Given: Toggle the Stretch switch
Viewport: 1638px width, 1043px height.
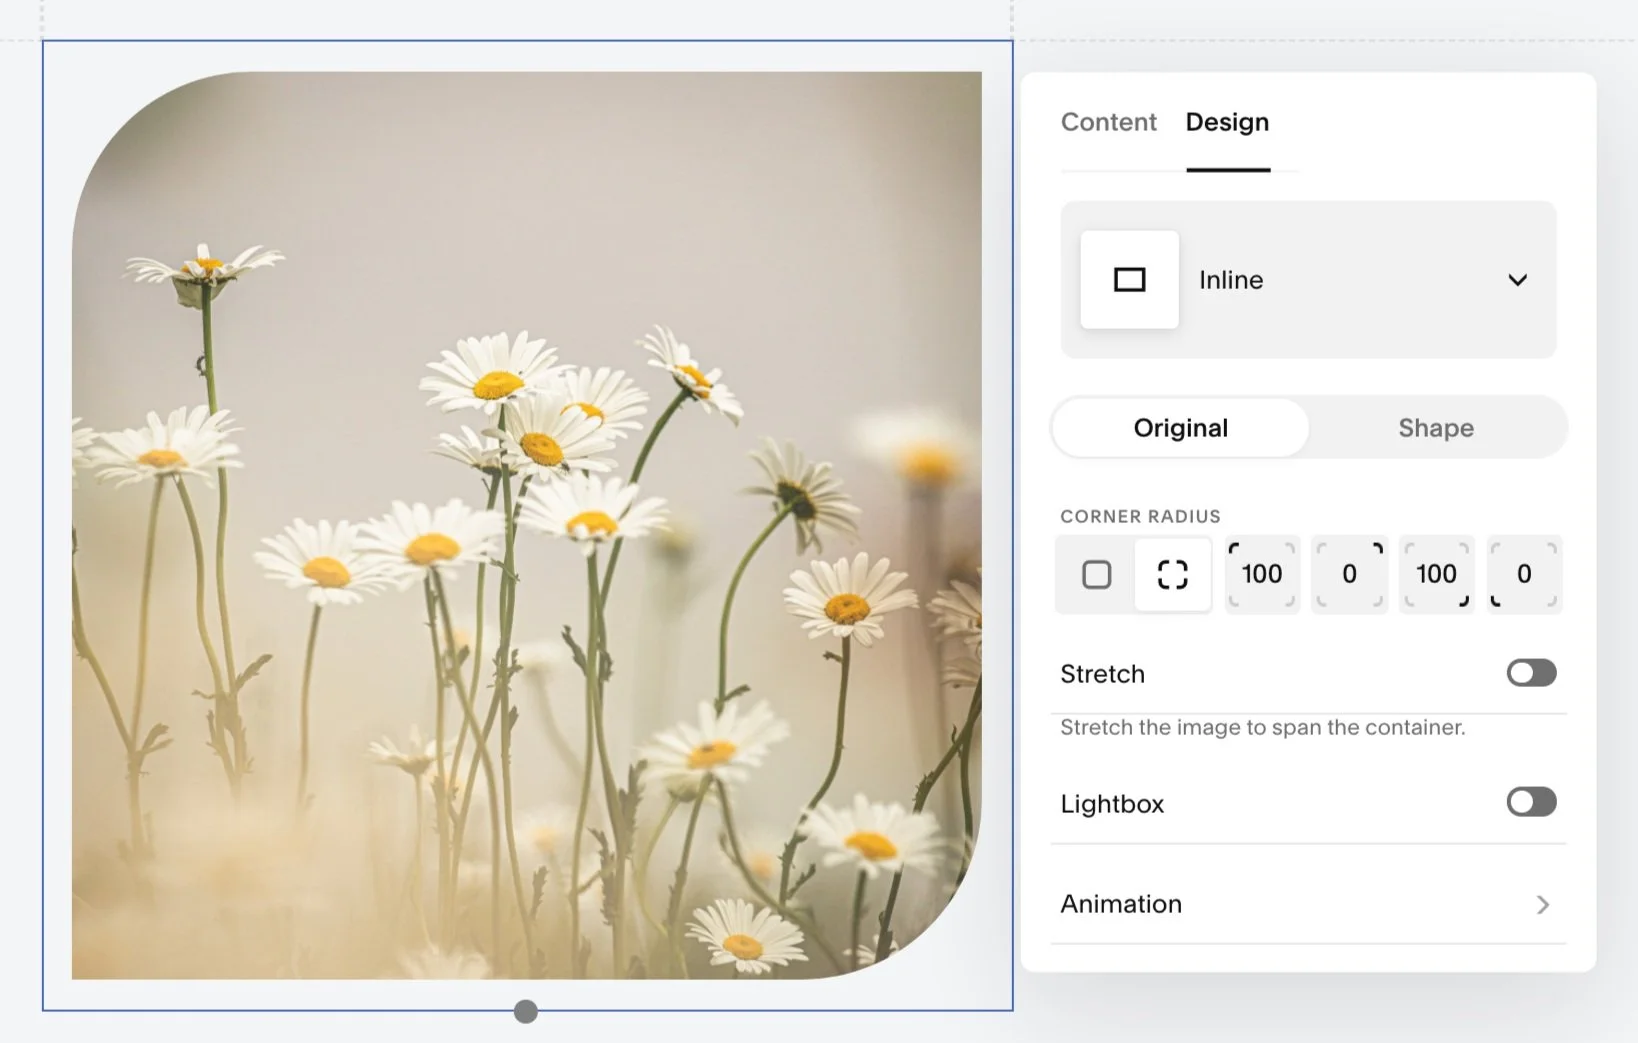Looking at the screenshot, I should click(x=1531, y=673).
